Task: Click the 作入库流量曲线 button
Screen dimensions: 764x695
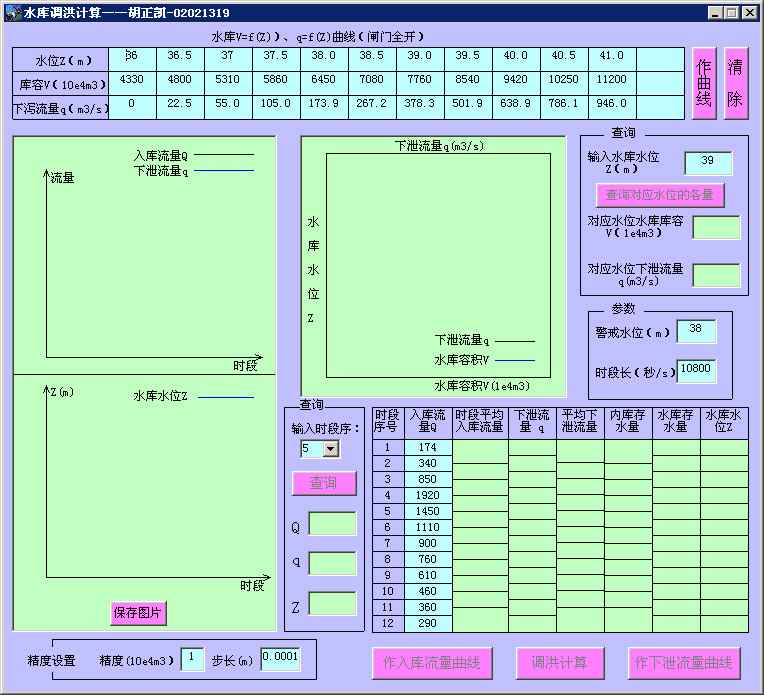Action: point(432,662)
